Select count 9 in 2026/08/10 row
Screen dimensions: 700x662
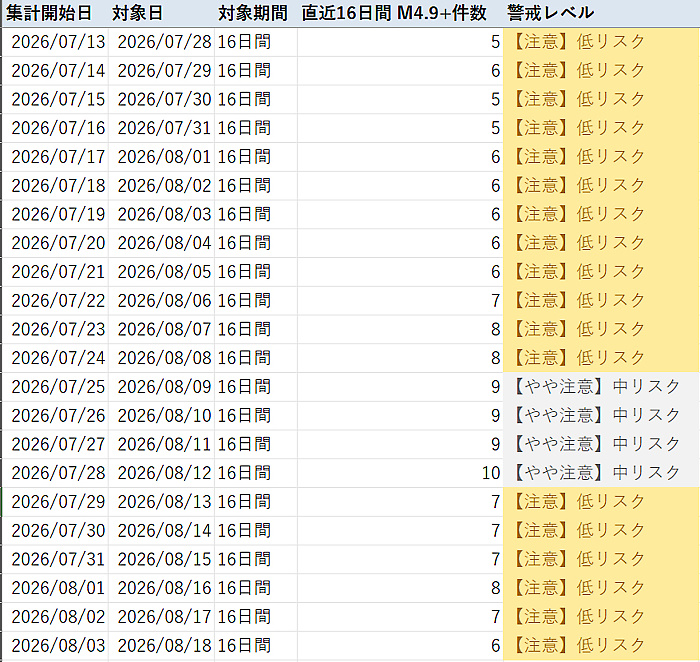[x=400, y=415]
